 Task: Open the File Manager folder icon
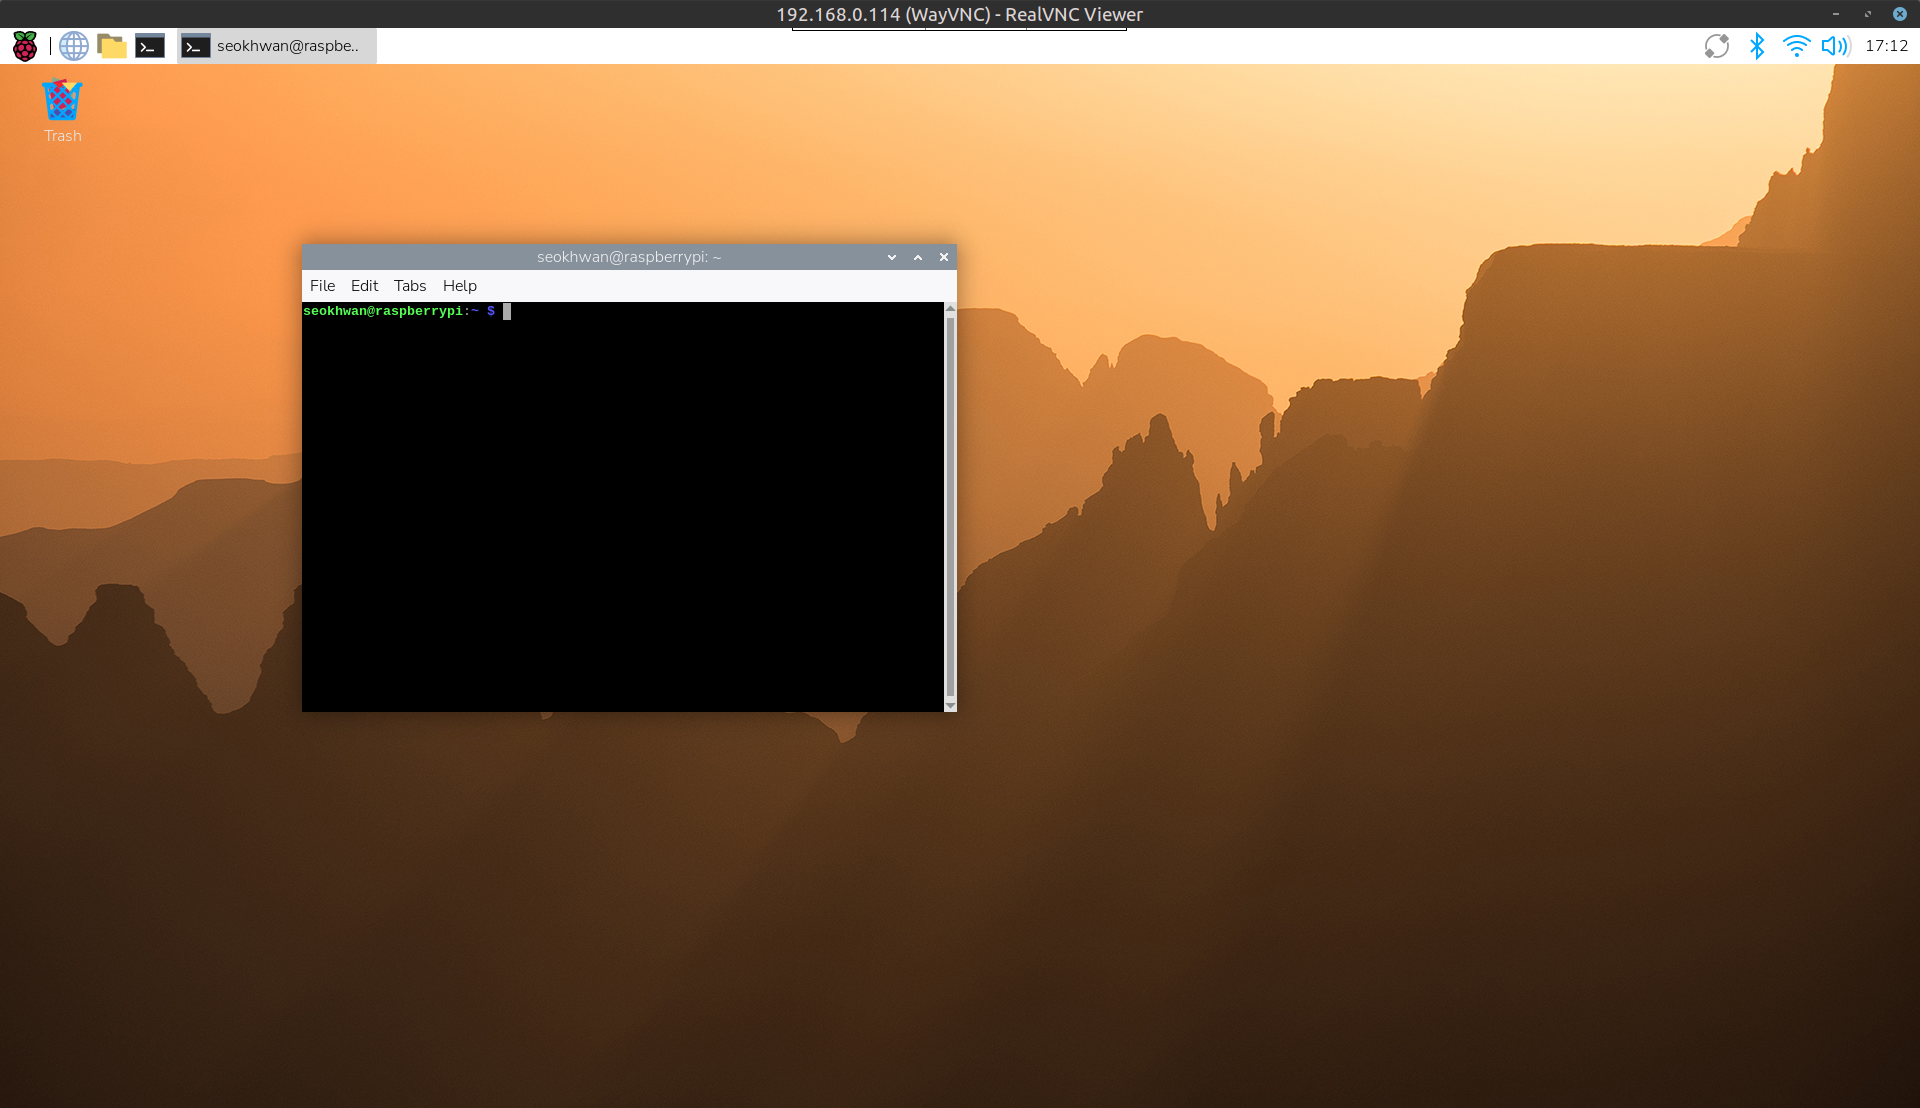[111, 46]
